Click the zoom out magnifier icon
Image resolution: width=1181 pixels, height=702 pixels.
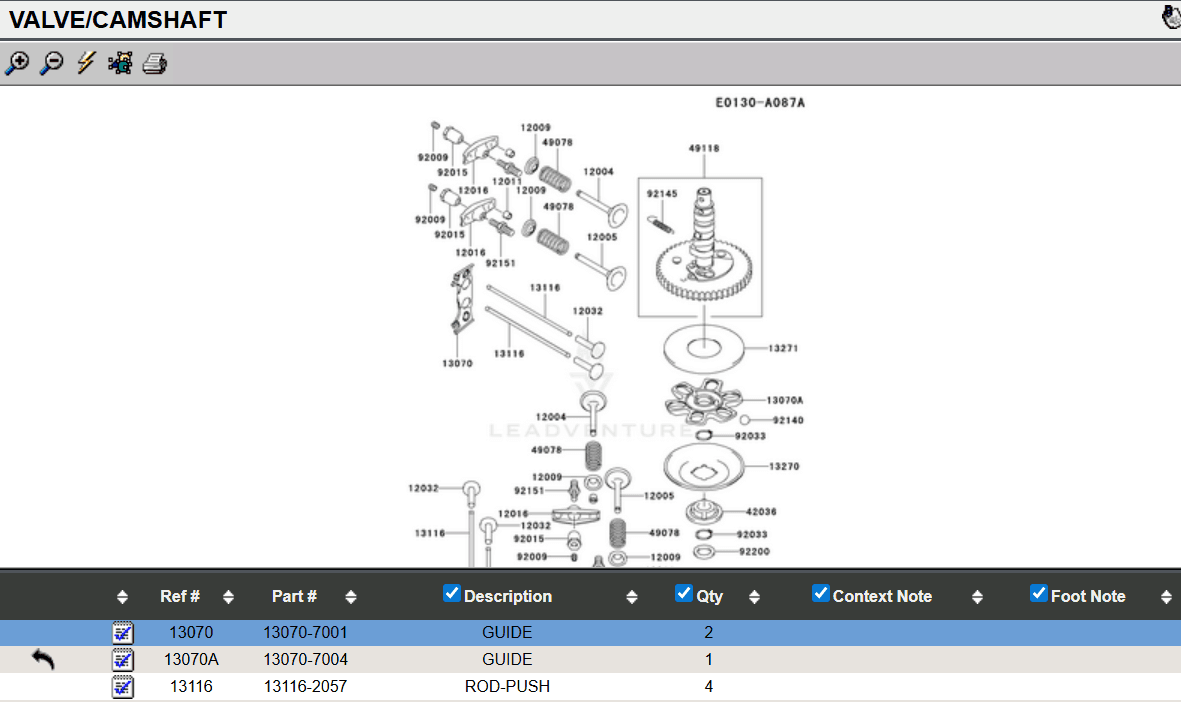(51, 64)
